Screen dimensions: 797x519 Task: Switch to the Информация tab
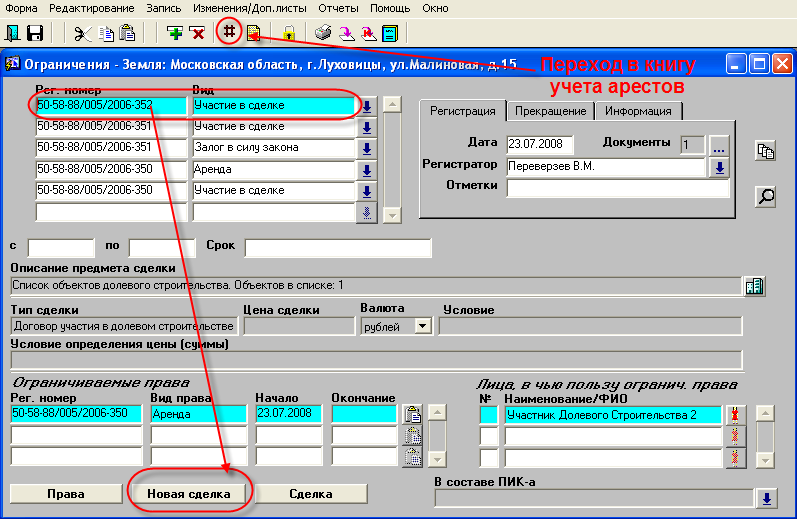tap(638, 111)
